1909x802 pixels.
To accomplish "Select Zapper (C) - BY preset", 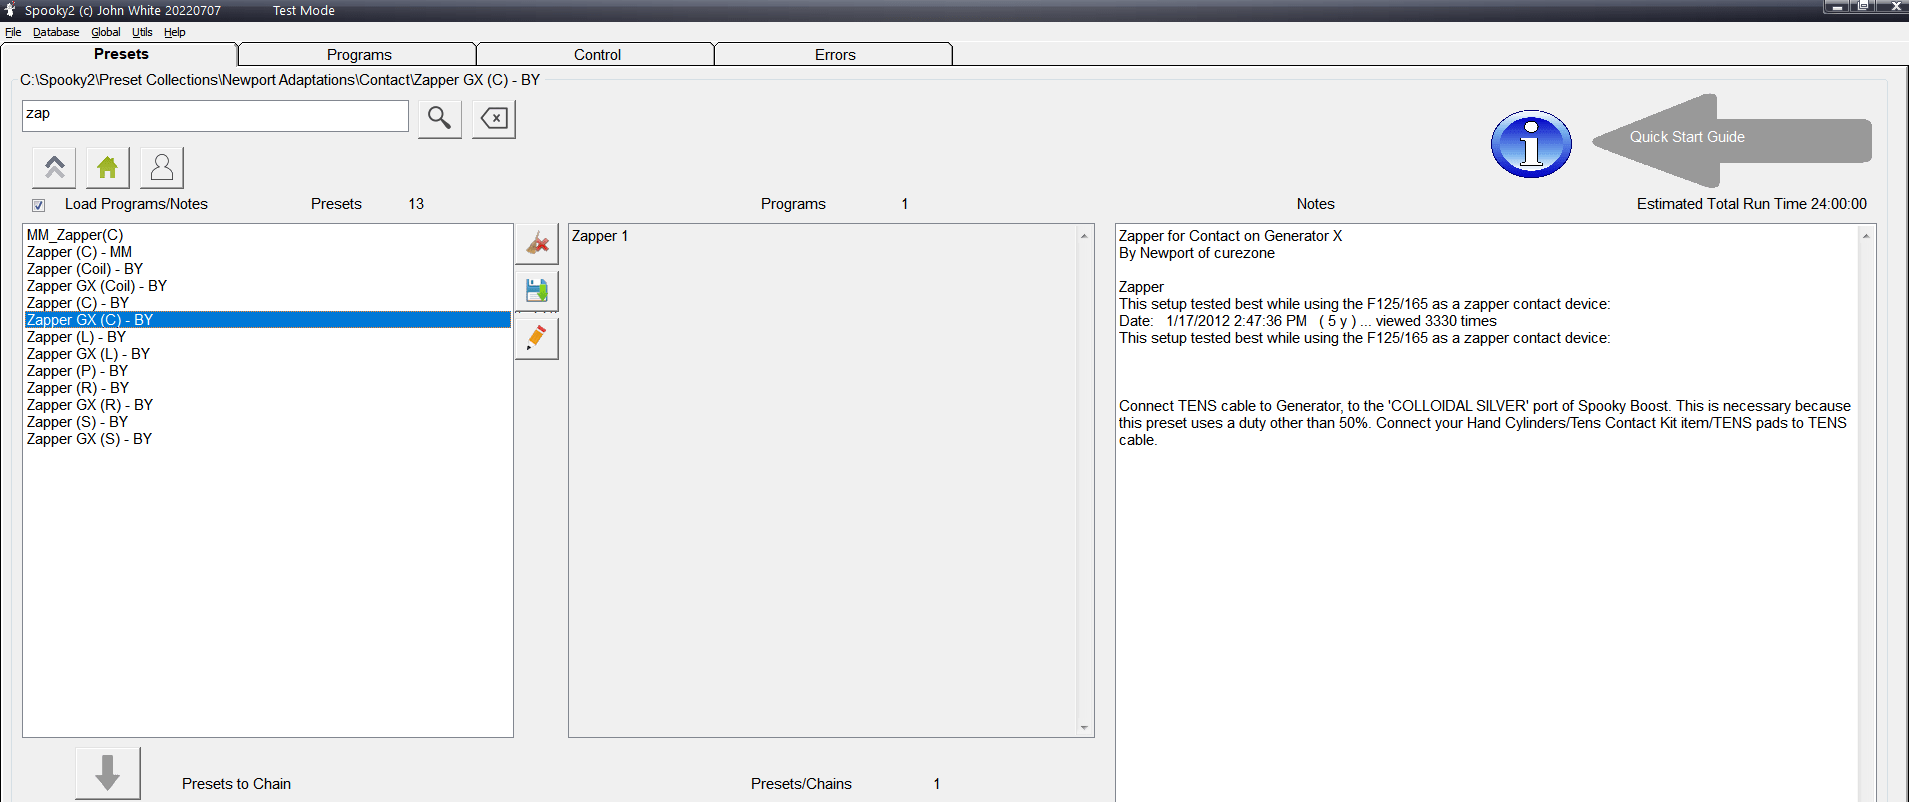I will point(268,303).
